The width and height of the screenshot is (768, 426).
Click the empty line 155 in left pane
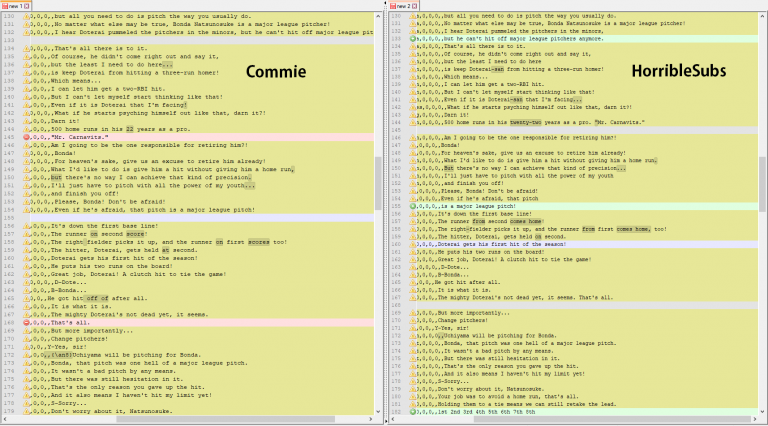click(201, 218)
